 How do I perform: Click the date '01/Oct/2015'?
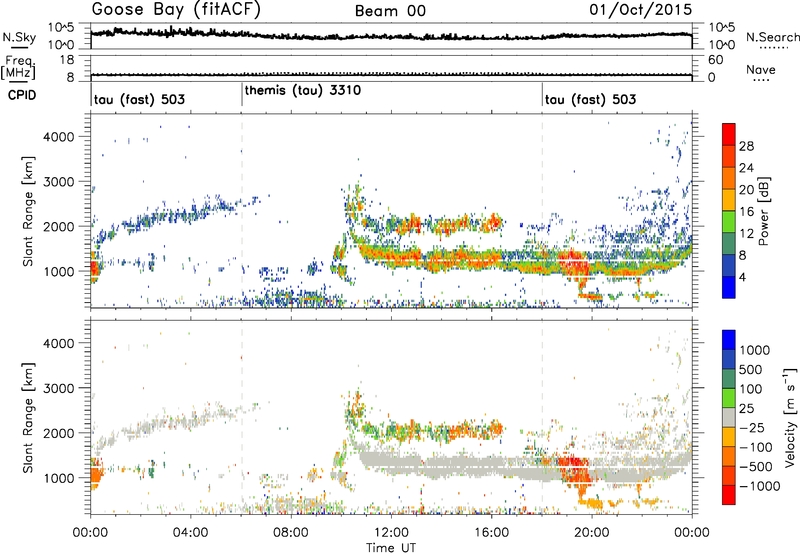(x=641, y=10)
